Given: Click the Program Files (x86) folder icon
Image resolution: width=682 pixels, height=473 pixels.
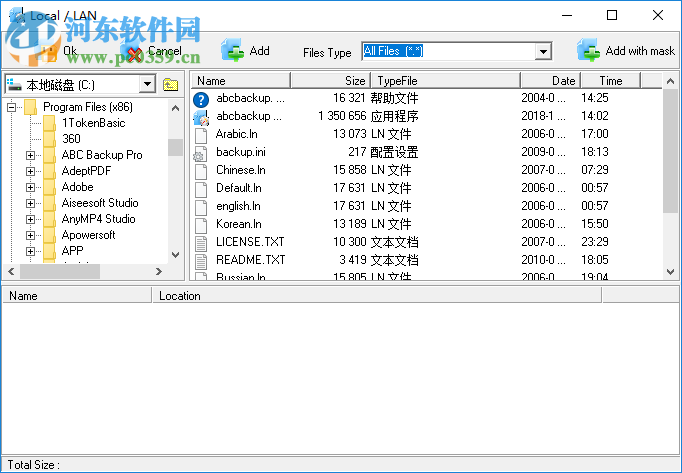Looking at the screenshot, I should 30,107.
